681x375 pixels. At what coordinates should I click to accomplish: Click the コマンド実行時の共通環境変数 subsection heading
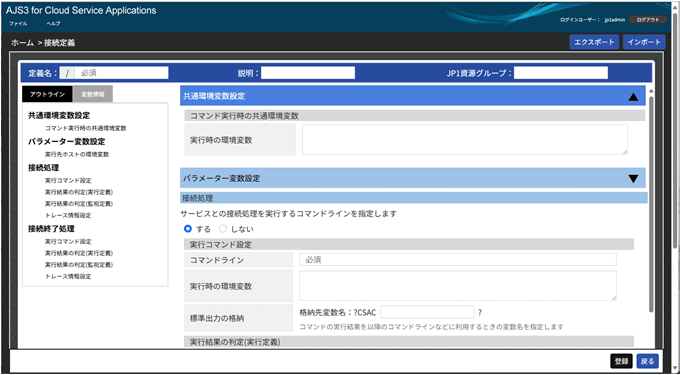point(245,116)
